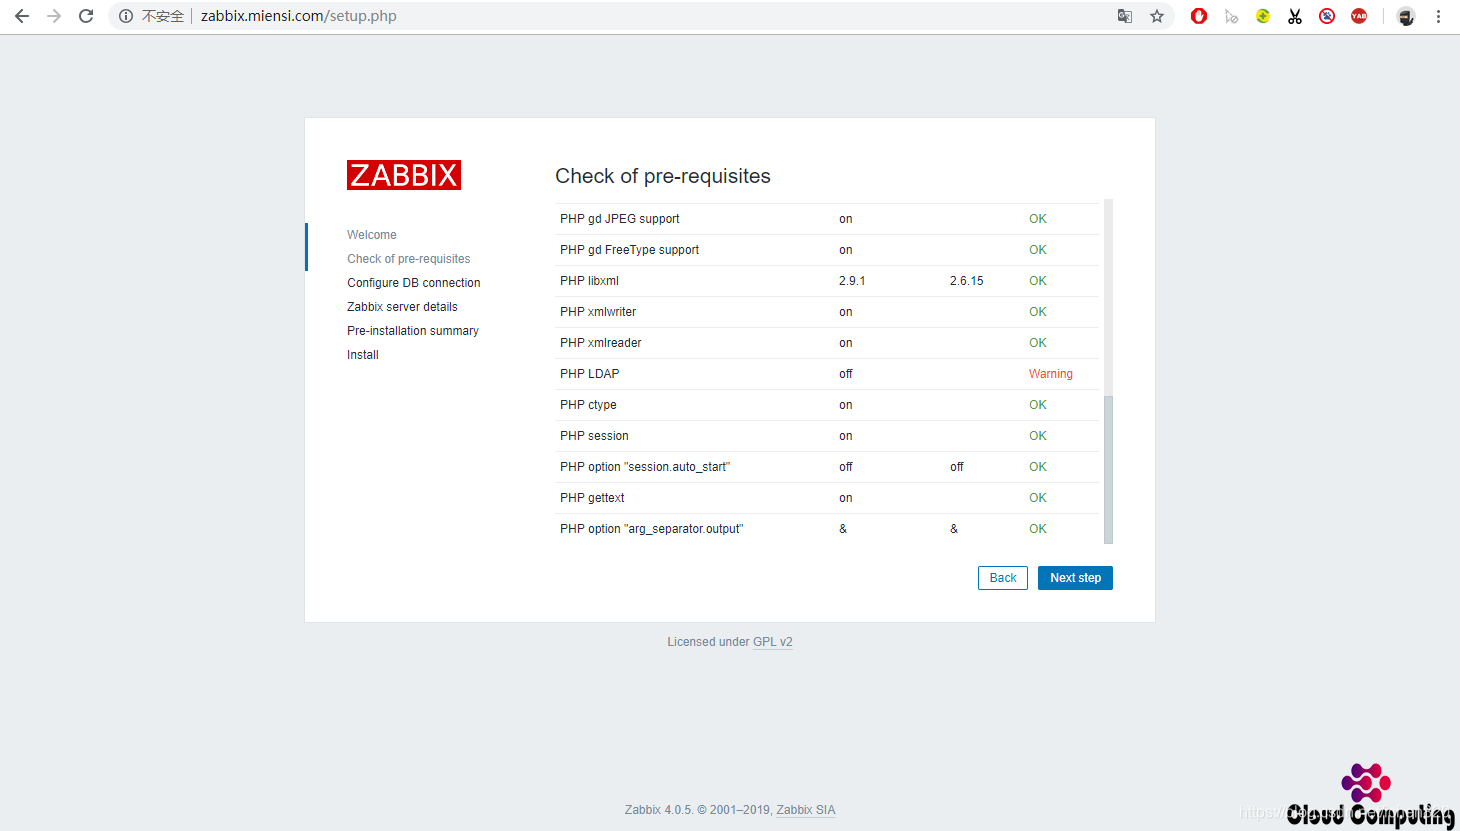Open the Zabbix SIA link
1460x831 pixels.
tap(806, 810)
